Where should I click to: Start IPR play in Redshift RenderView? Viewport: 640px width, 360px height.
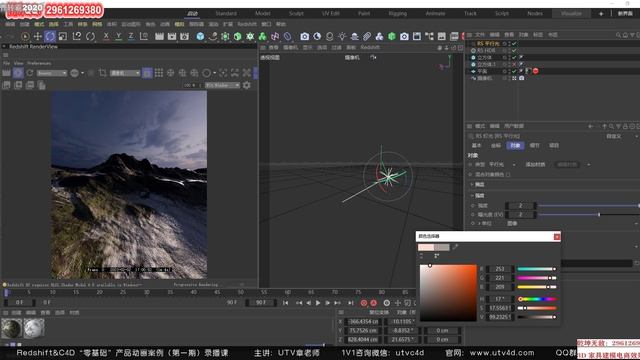[18, 73]
